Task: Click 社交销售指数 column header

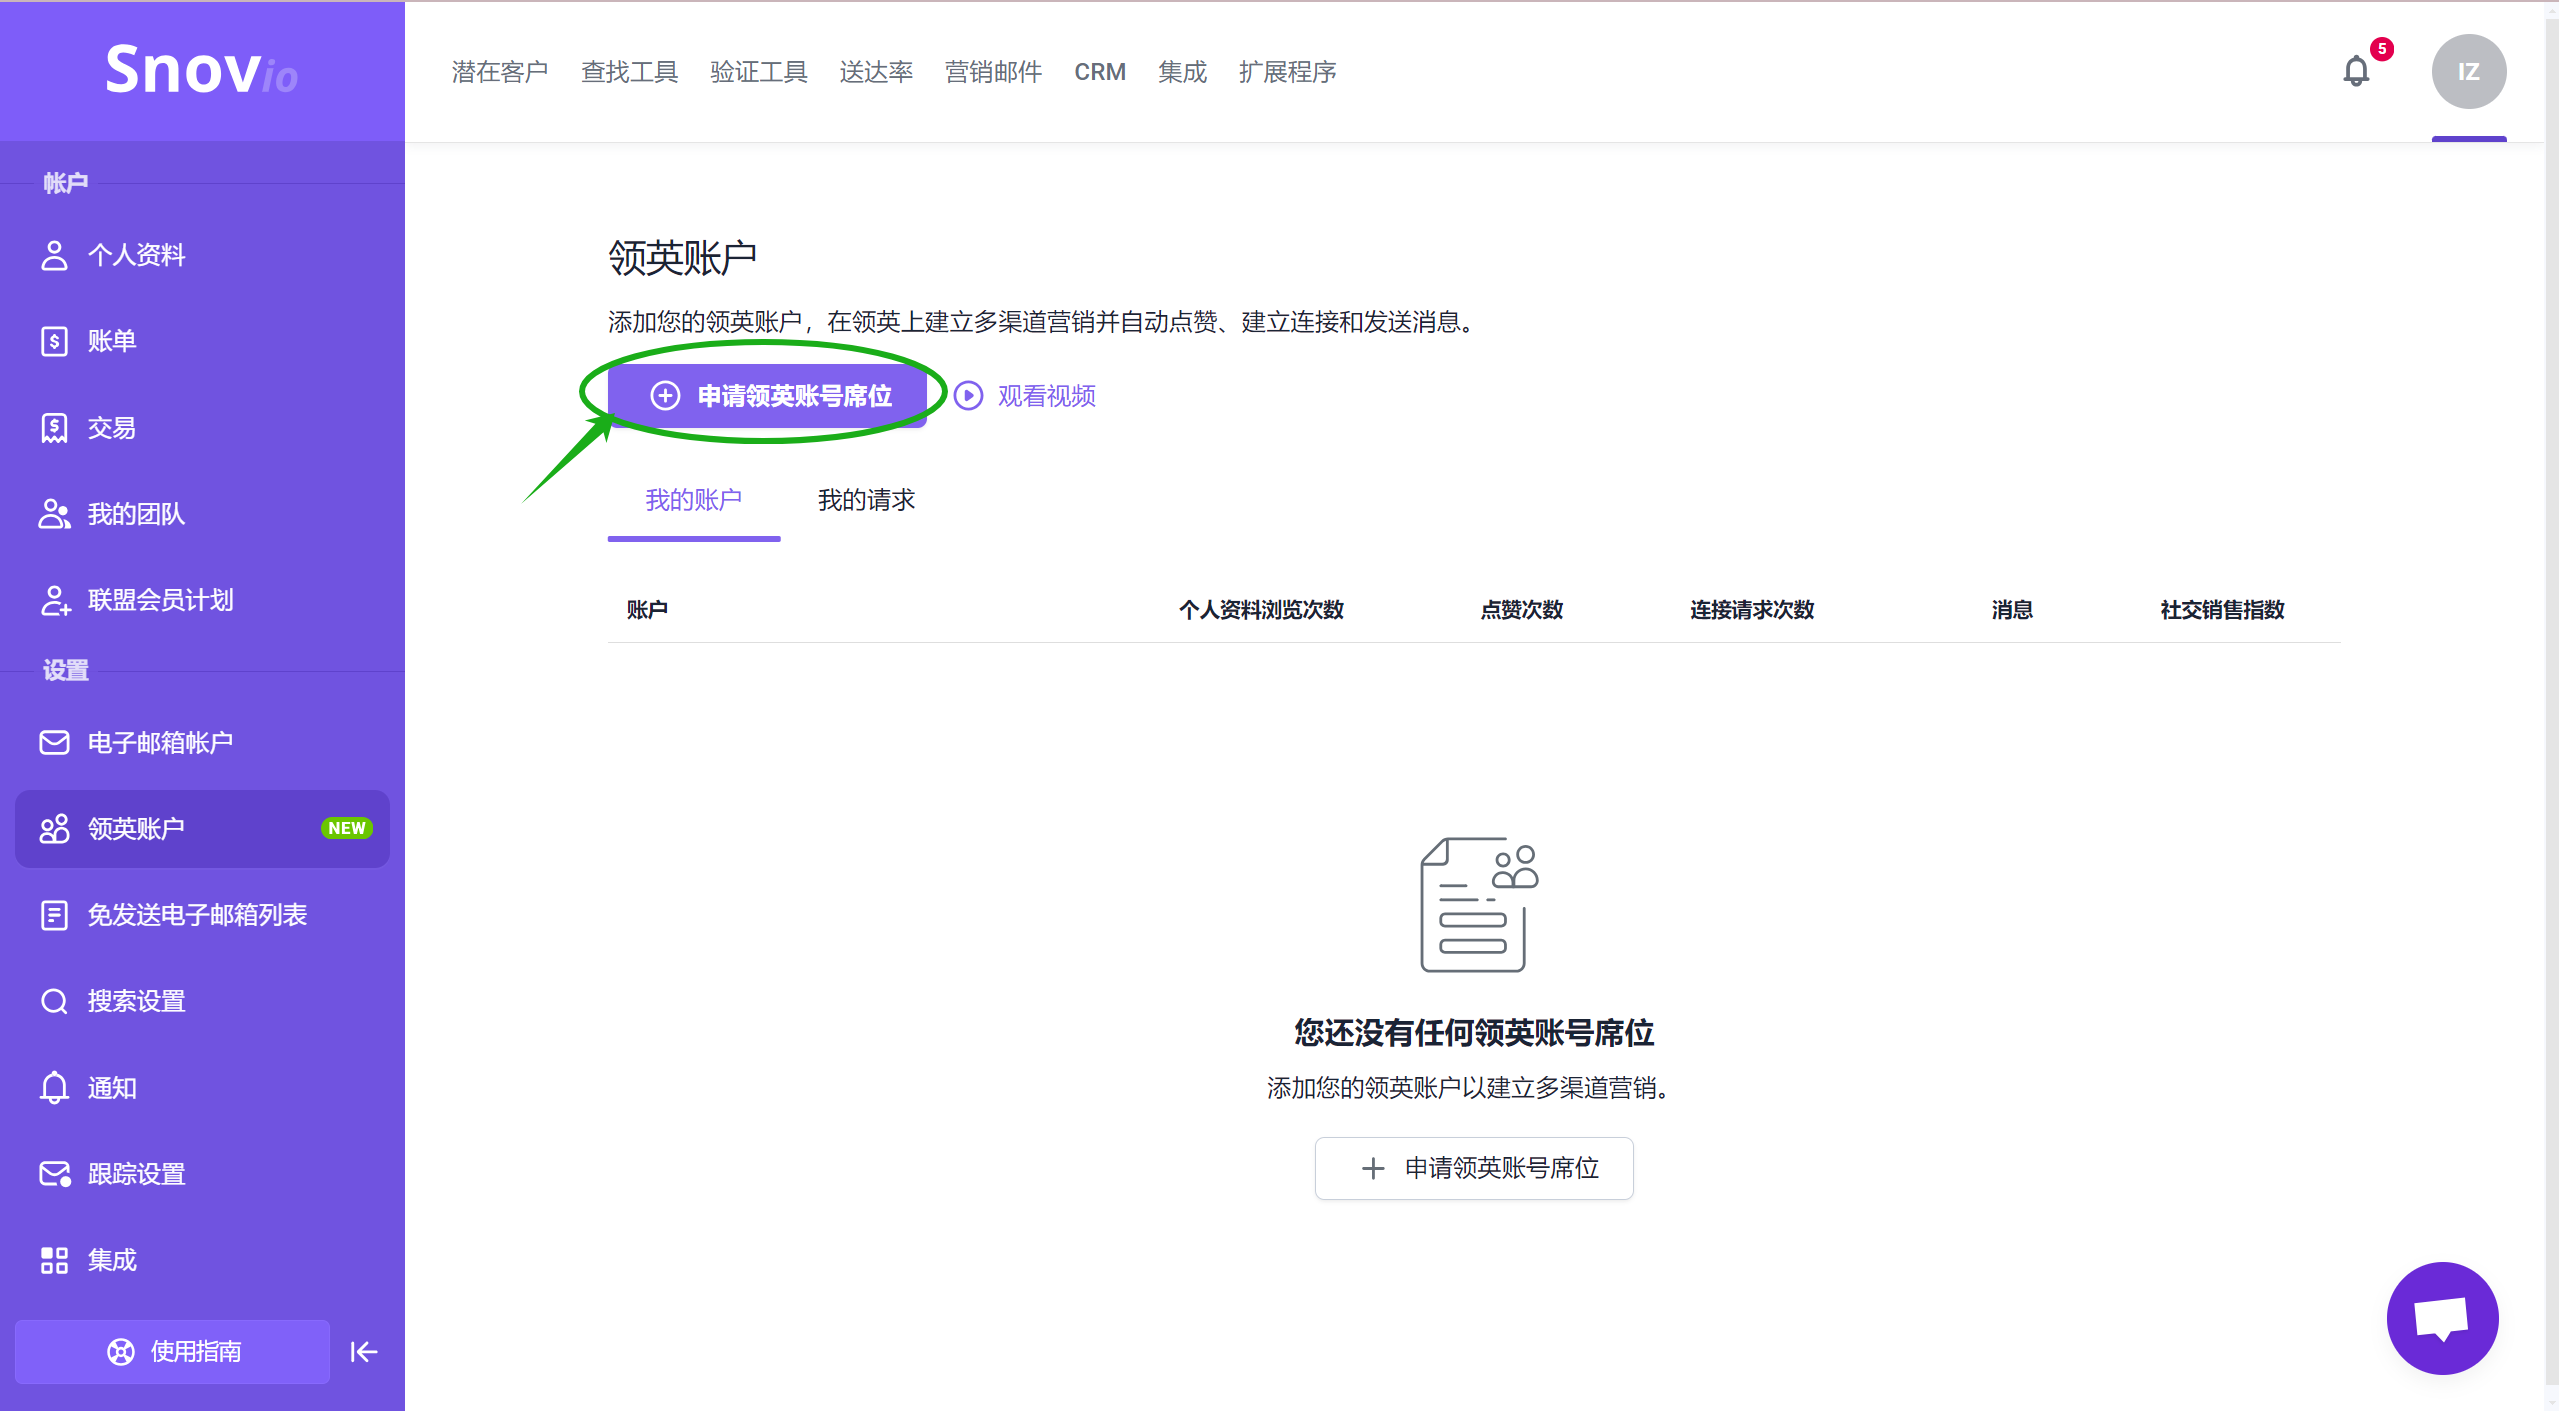Action: (x=2221, y=609)
